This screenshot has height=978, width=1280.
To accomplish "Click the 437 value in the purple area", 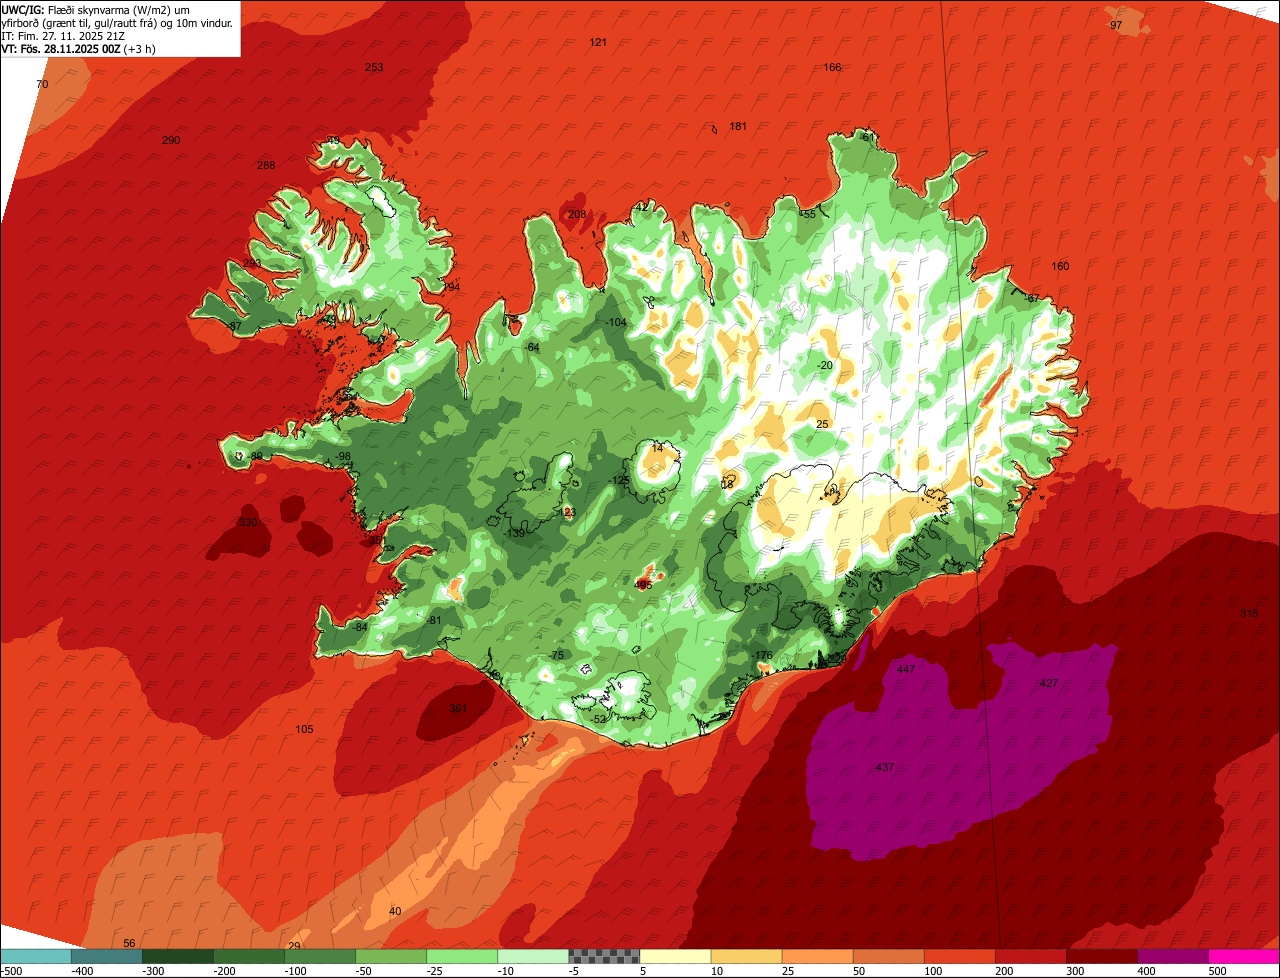I will [x=884, y=767].
